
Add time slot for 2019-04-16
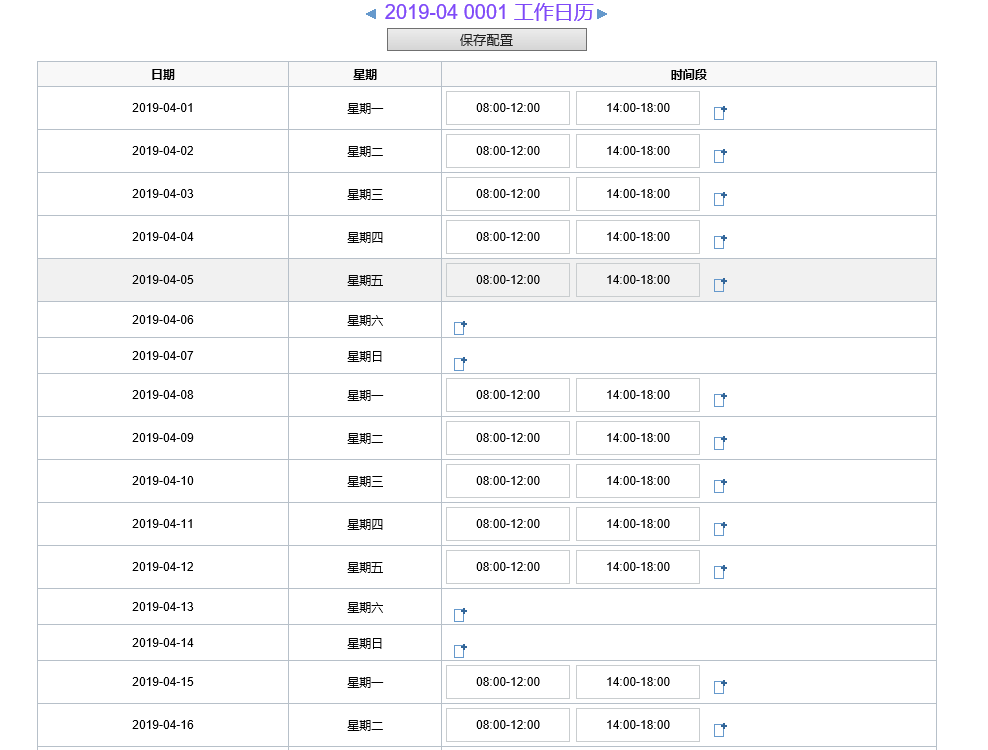720,729
